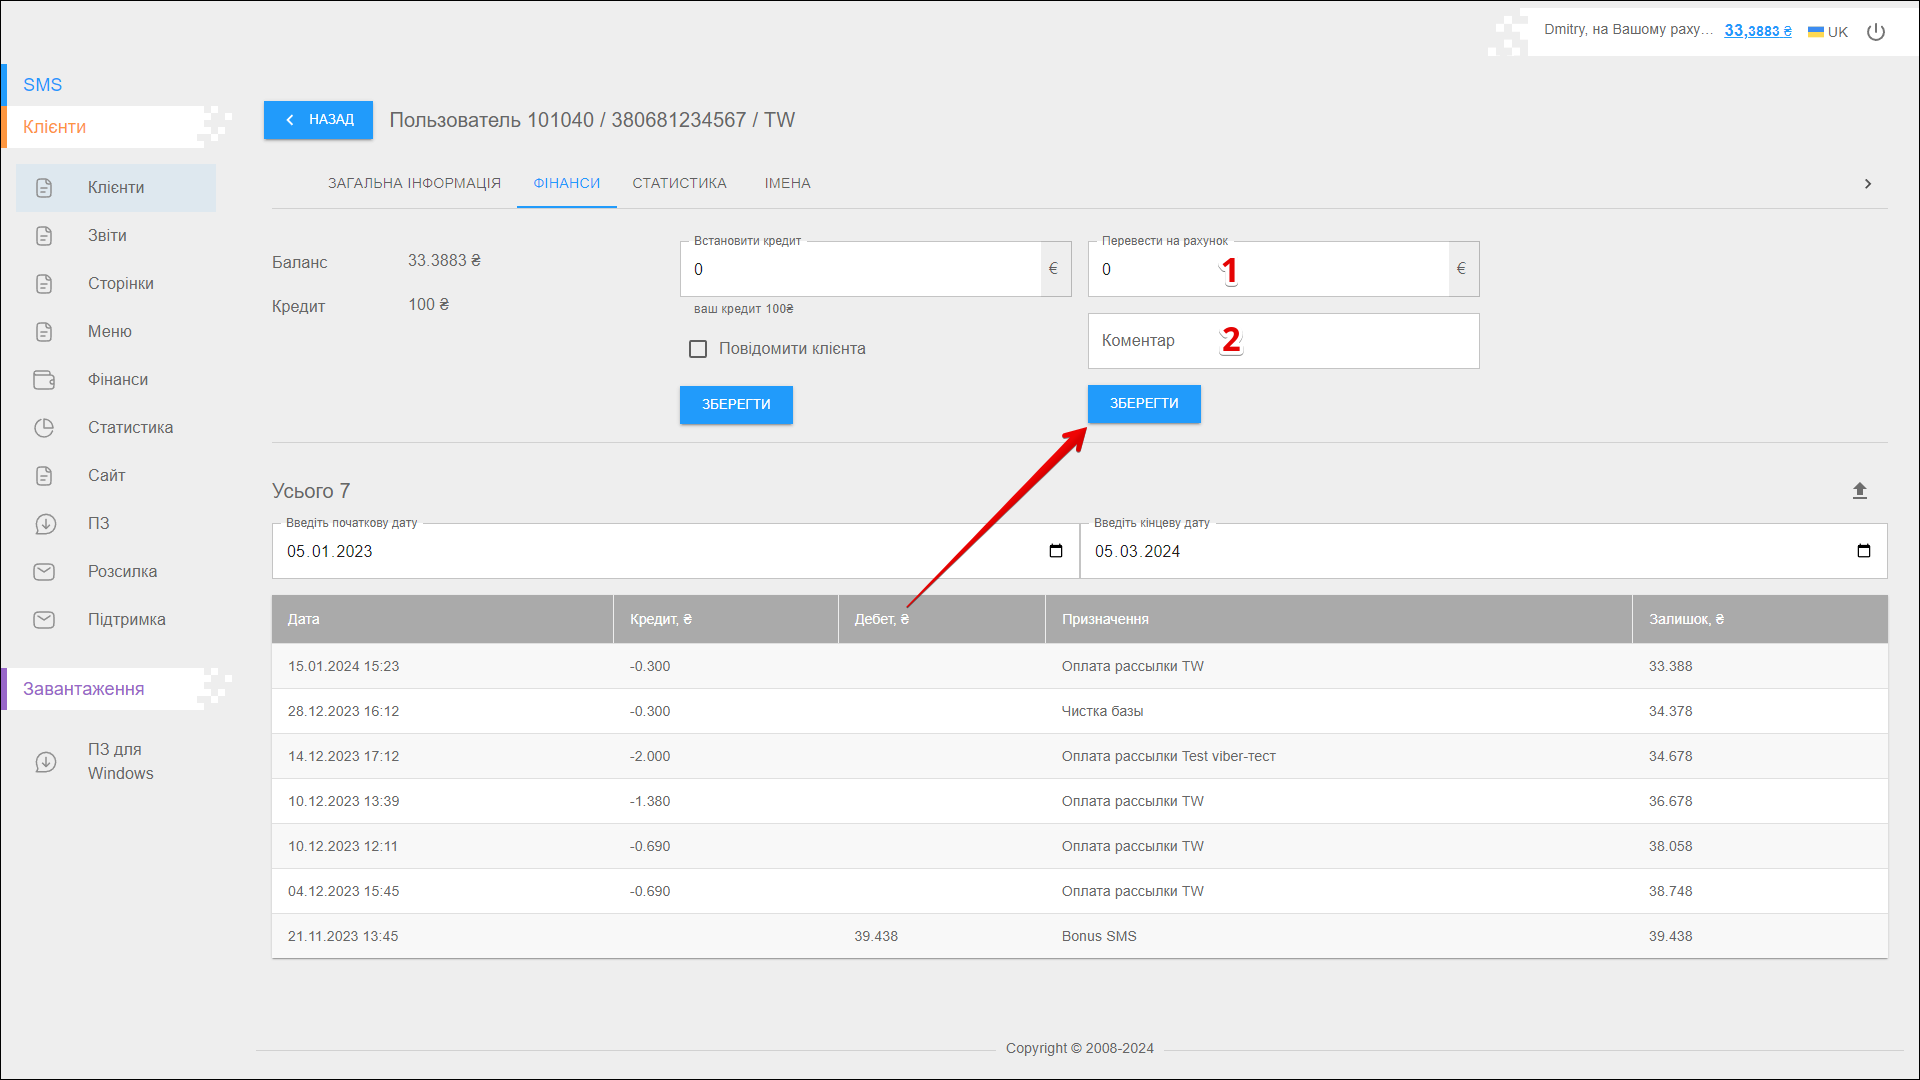Click ПЗ download sidebar icon
Screen dimensions: 1920x1080
(44, 524)
